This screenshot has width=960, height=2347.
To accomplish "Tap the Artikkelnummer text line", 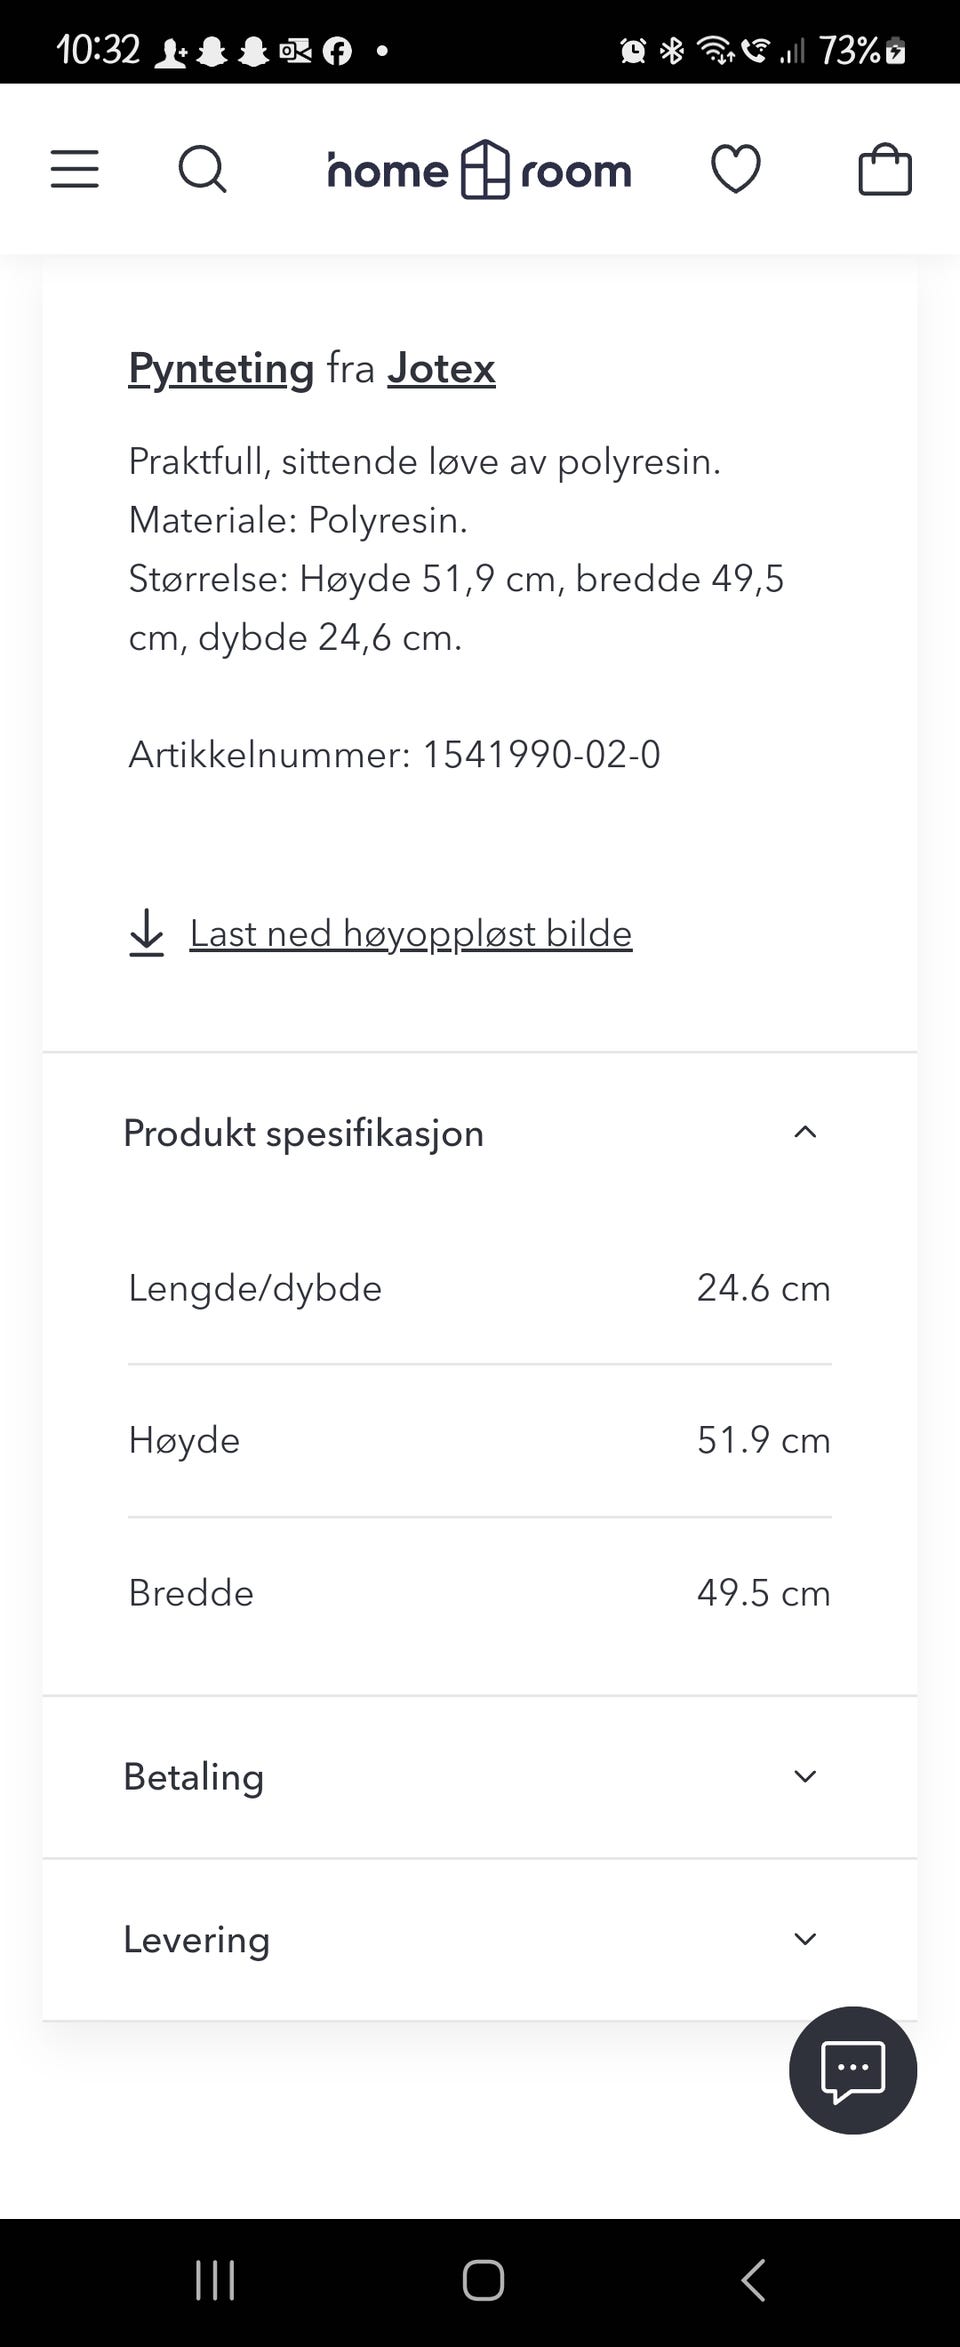I will pyautogui.click(x=394, y=754).
